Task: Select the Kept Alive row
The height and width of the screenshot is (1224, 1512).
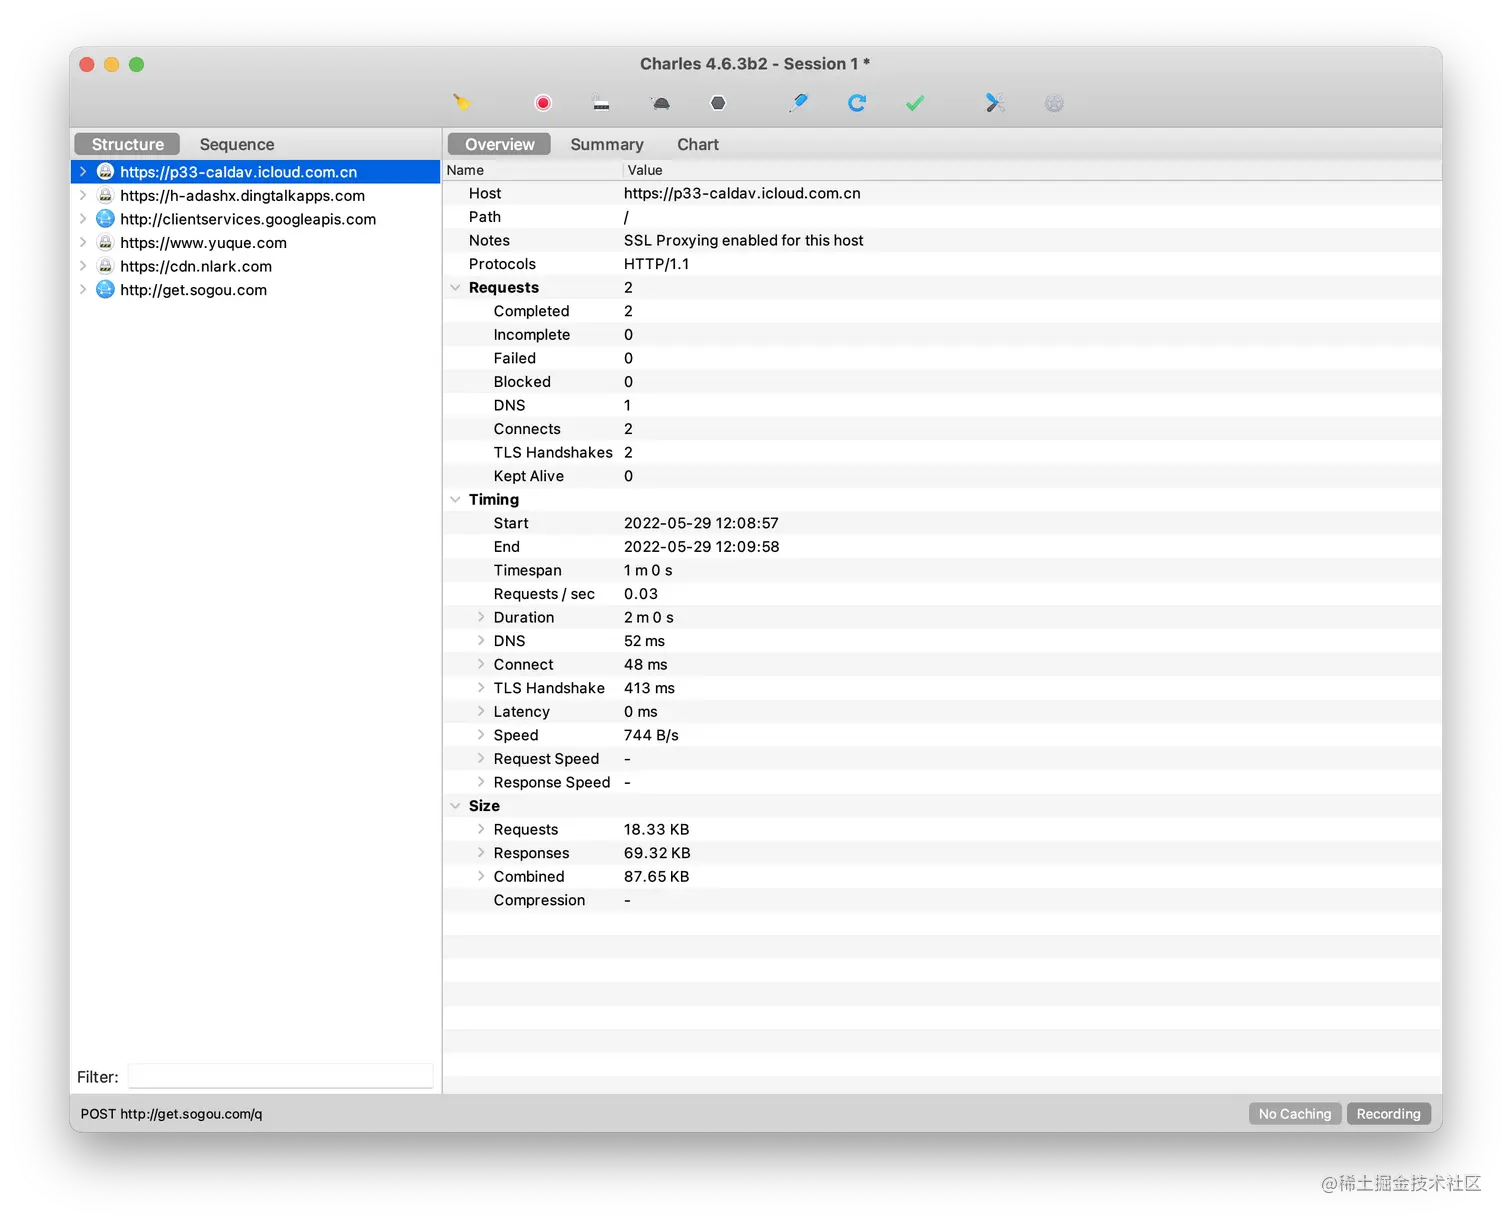Action: 942,476
